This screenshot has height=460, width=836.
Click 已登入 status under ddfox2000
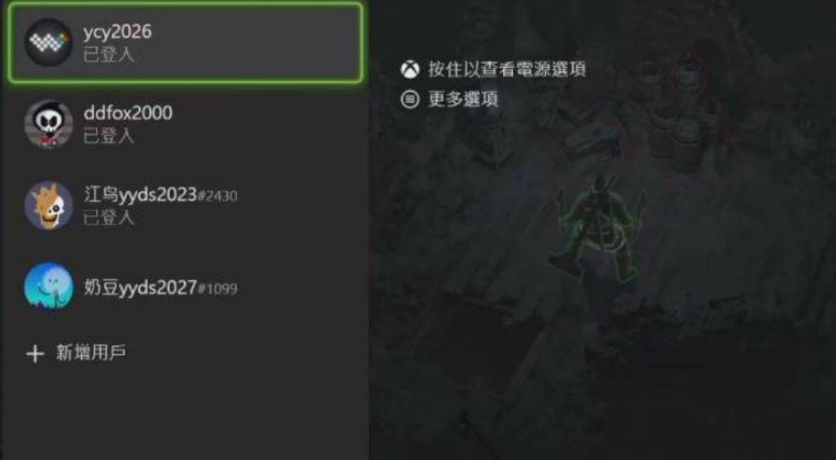[x=109, y=136]
